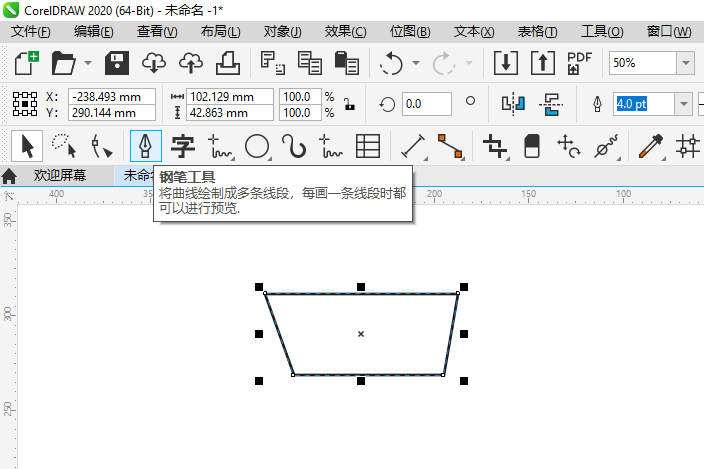Click the Export icon
The image size is (704, 469).
pos(542,63)
